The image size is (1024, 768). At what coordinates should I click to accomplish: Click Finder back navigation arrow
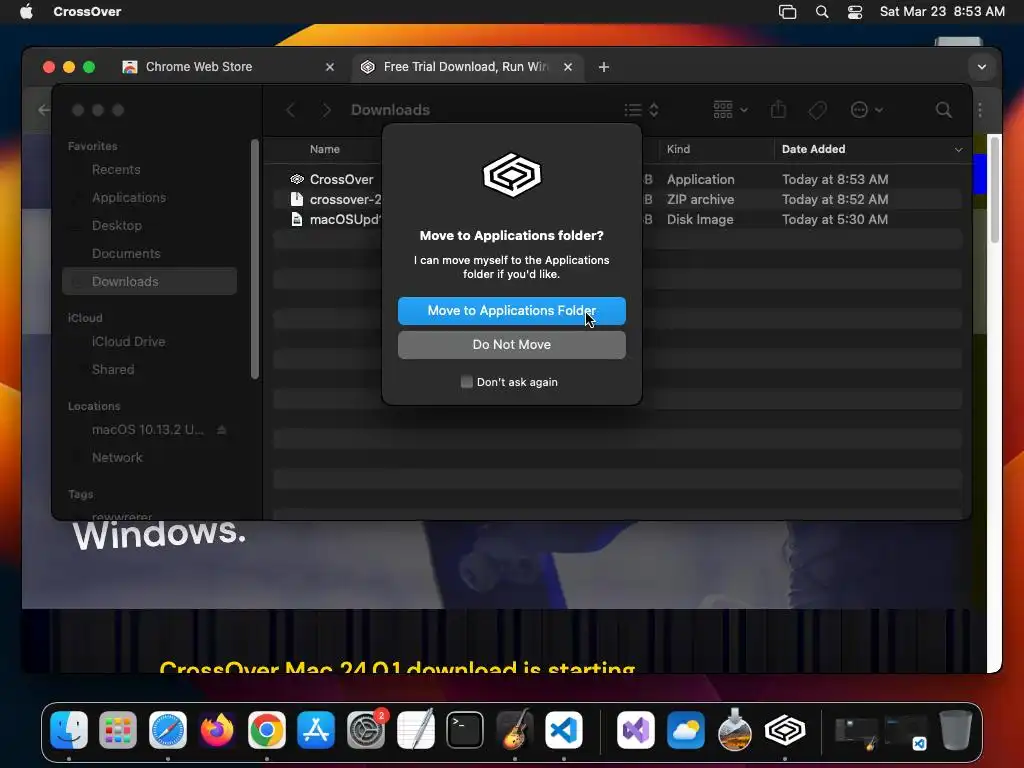[291, 110]
